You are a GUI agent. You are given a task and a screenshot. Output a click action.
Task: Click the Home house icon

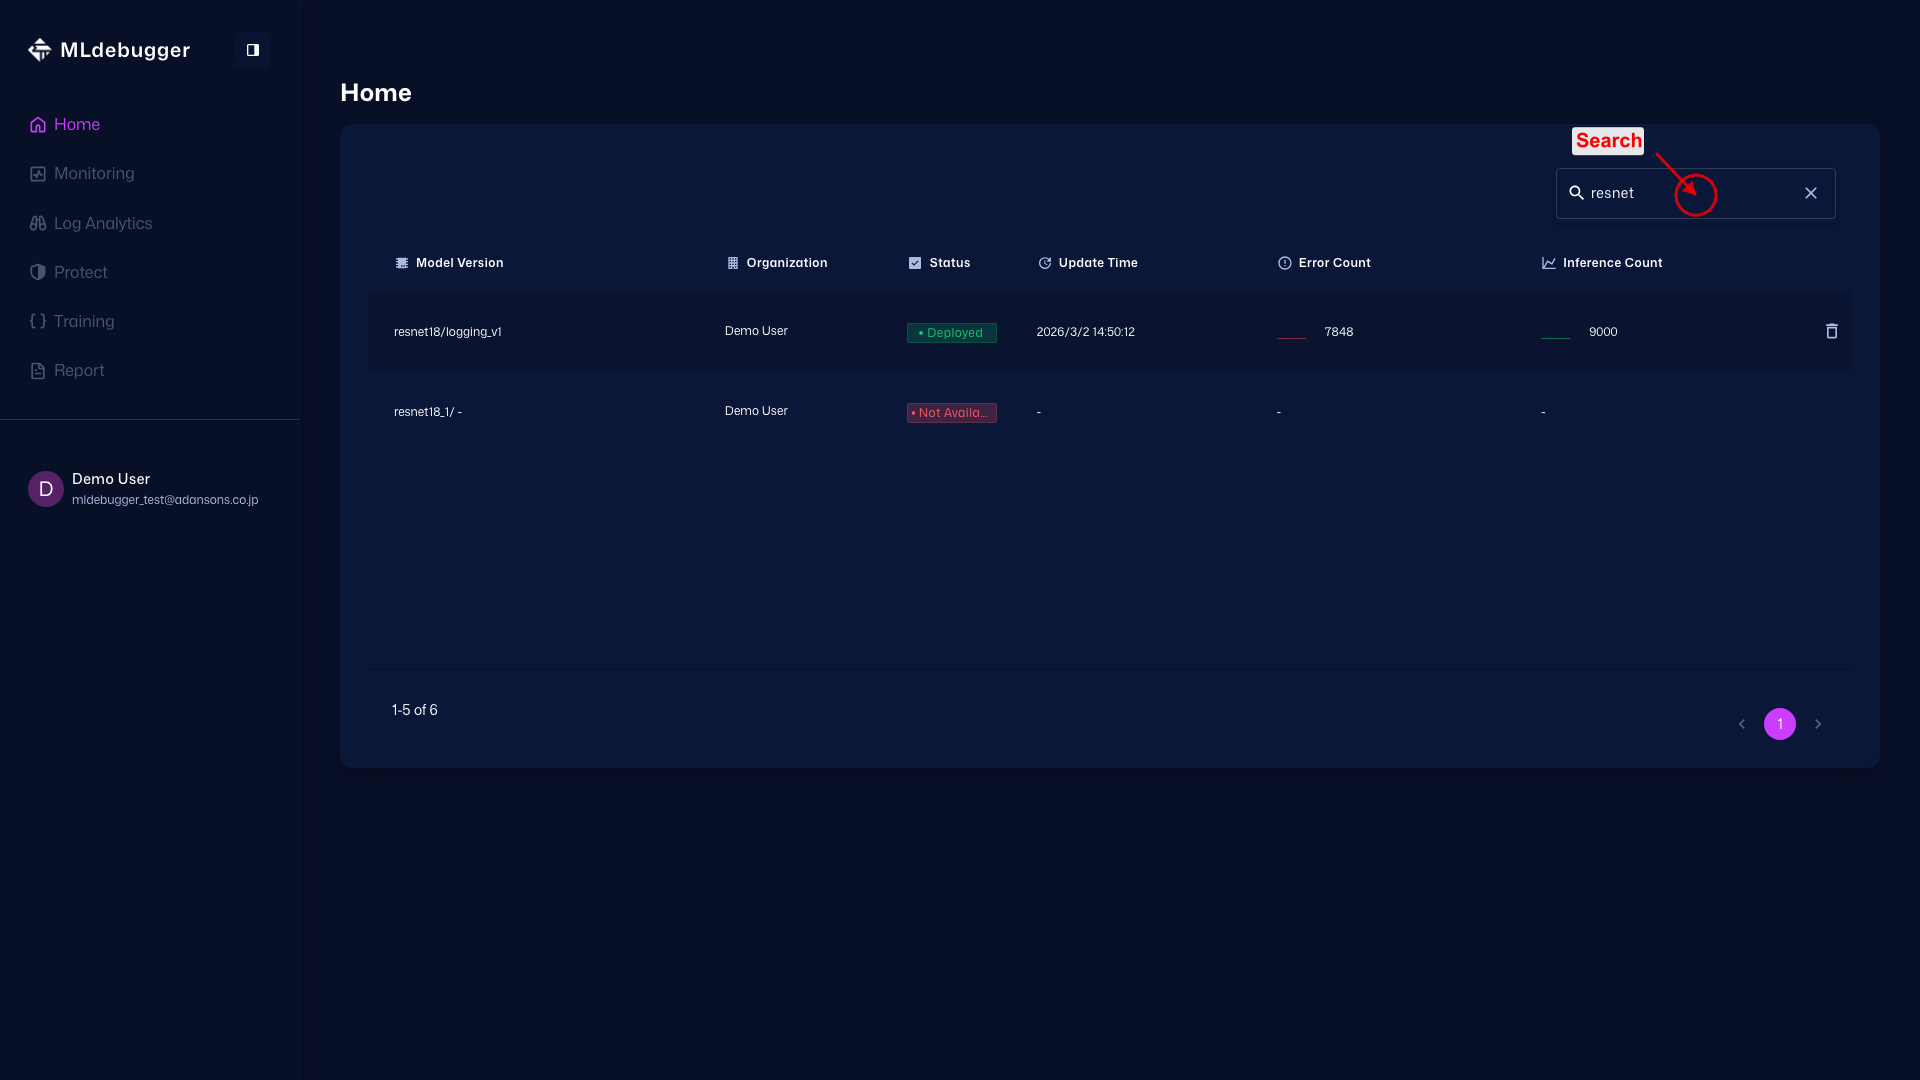[x=38, y=125]
